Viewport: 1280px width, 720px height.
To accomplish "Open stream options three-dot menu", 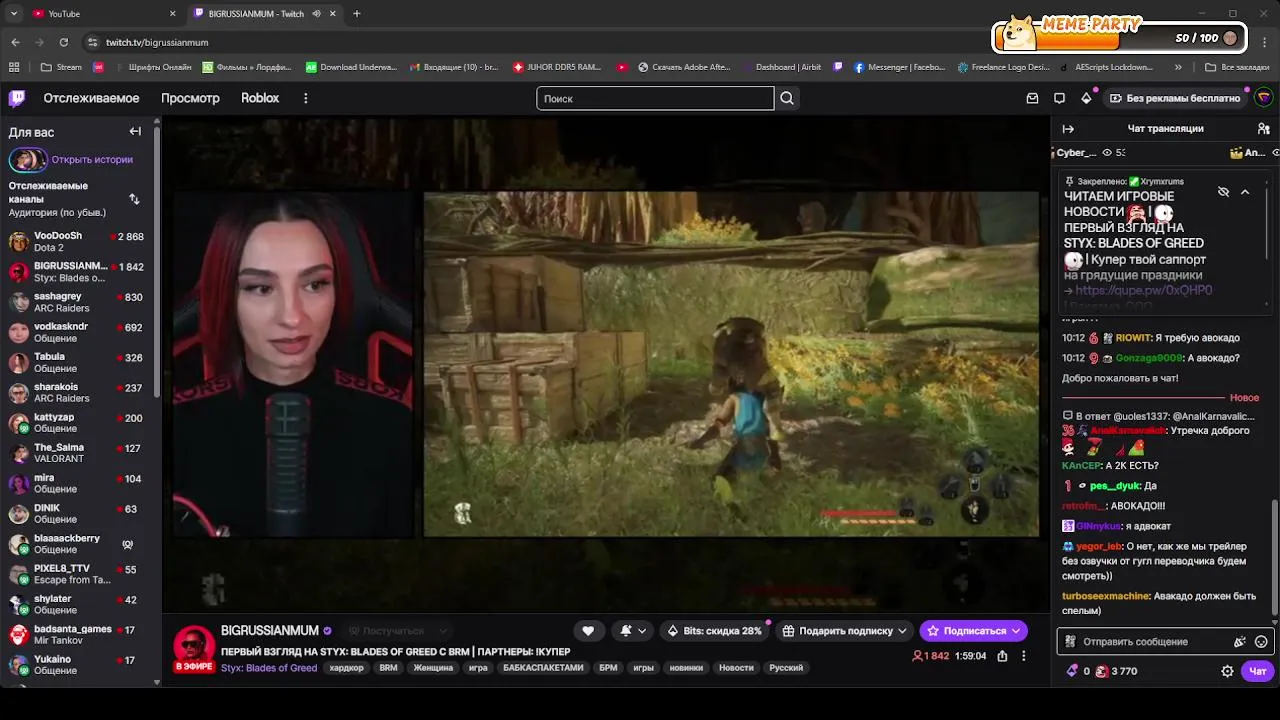I will pyautogui.click(x=1023, y=656).
